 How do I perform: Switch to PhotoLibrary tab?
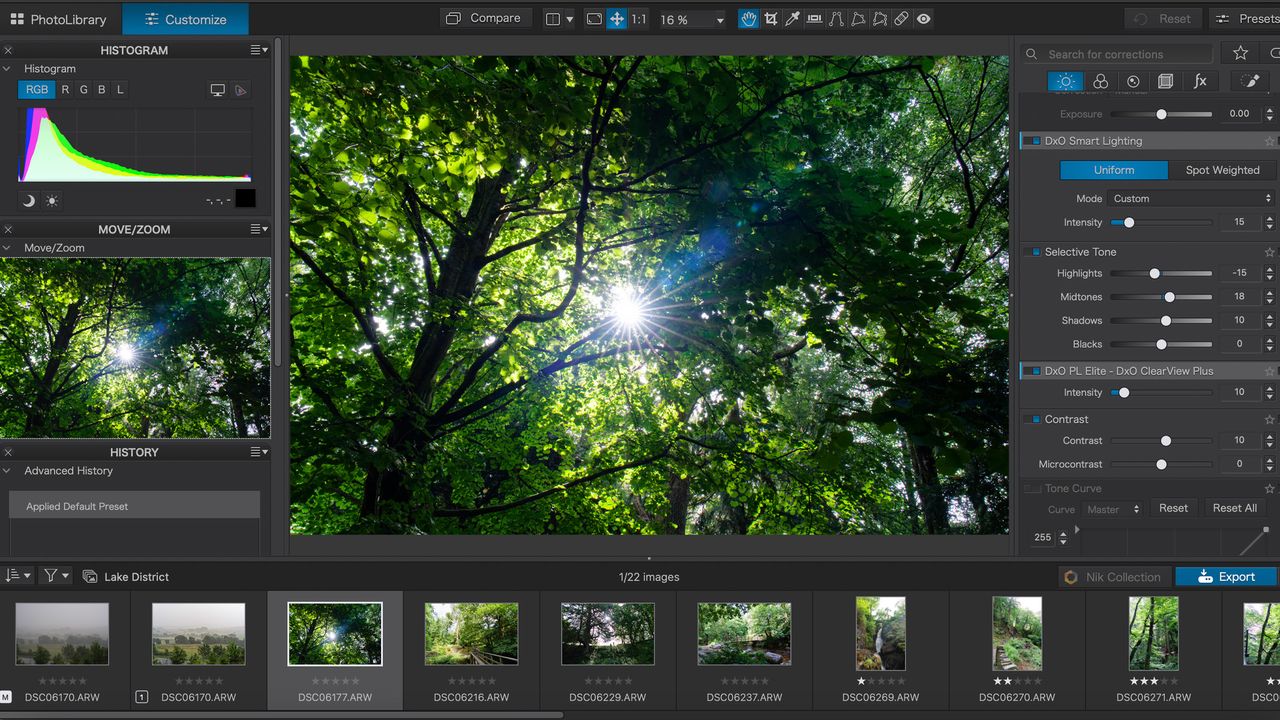tap(61, 19)
